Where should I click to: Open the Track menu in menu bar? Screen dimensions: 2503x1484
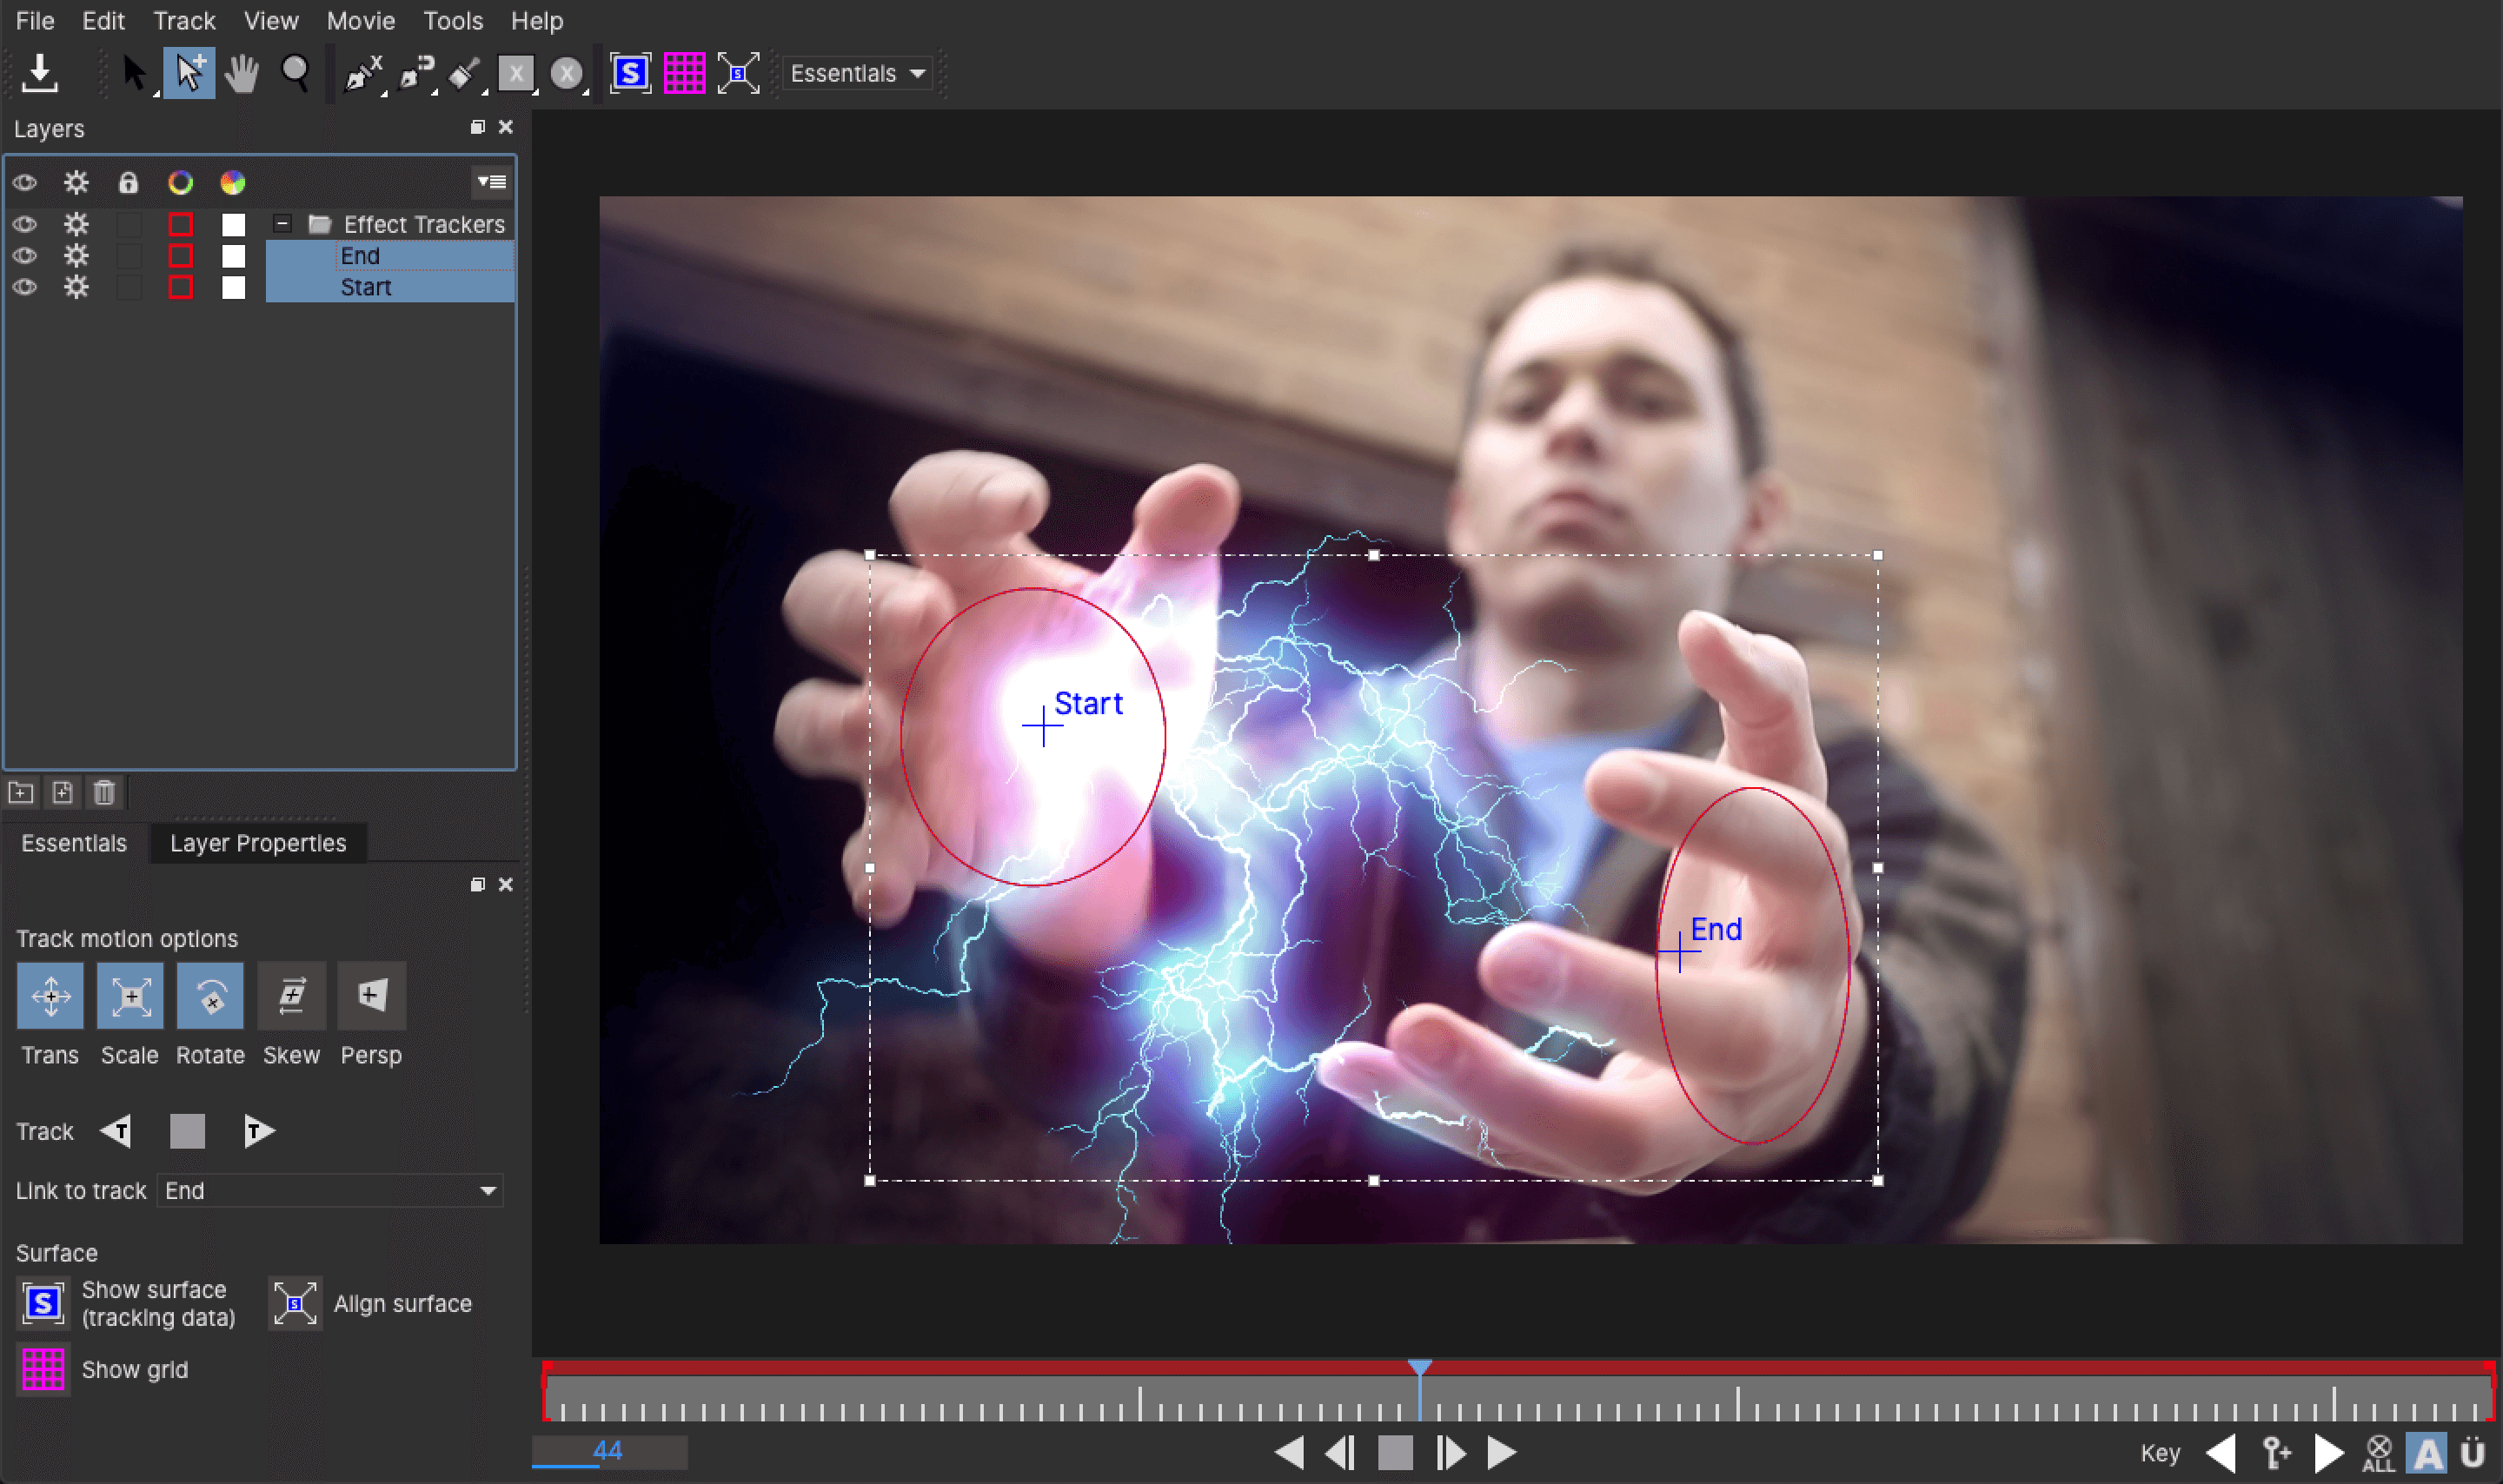[x=183, y=19]
